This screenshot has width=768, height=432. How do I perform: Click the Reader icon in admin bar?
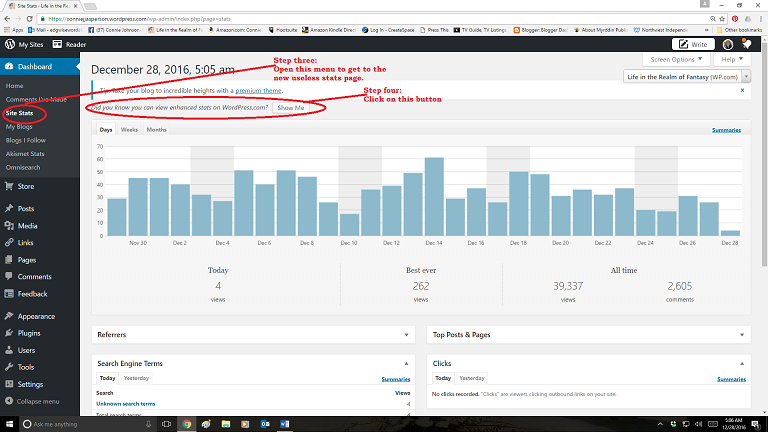(x=58, y=44)
